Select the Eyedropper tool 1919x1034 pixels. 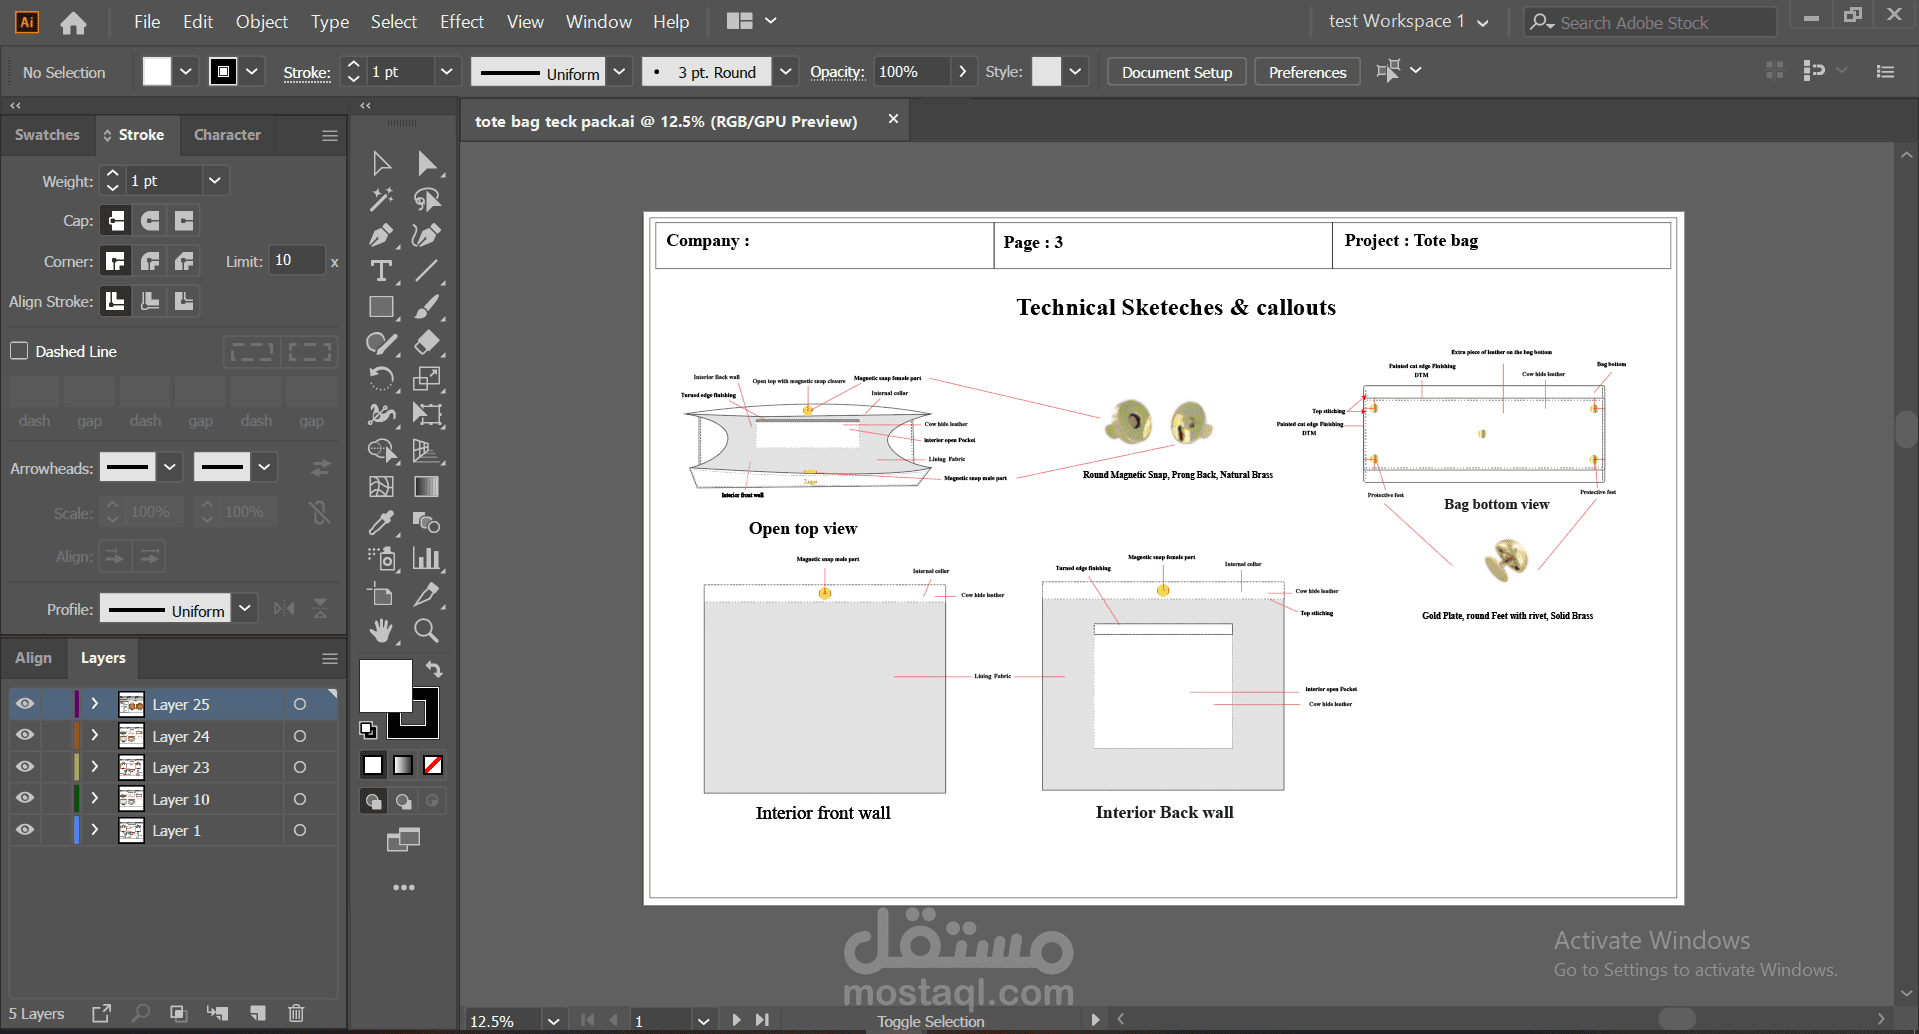[381, 523]
